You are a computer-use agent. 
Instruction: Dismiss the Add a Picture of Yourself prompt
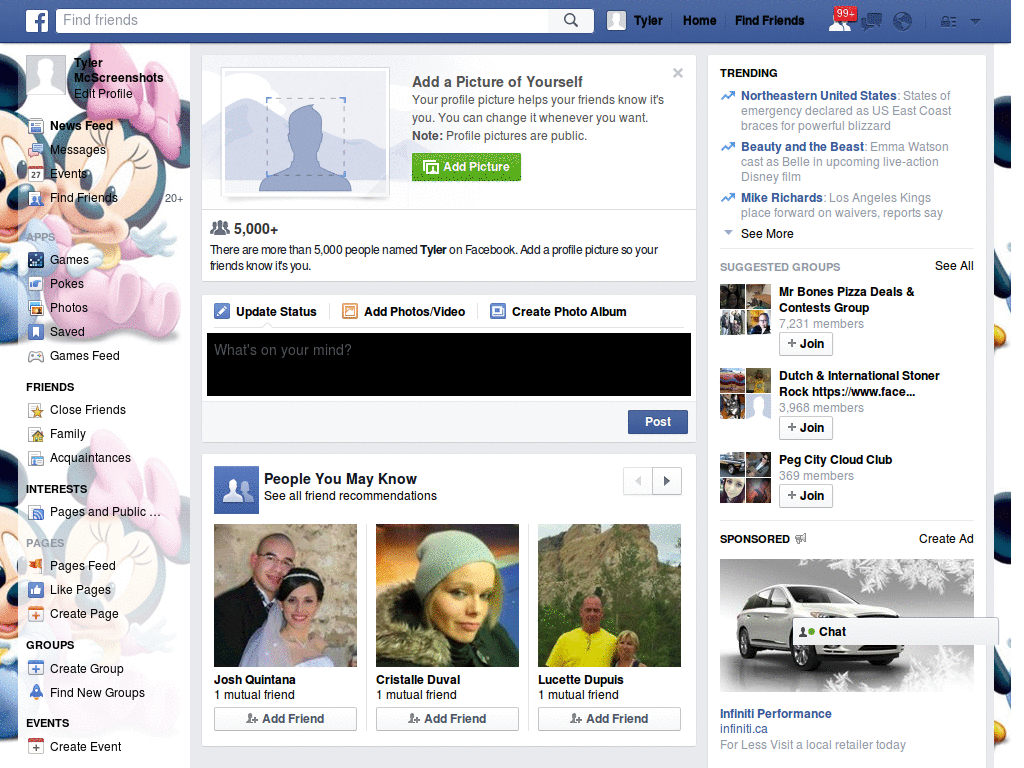pyautogui.click(x=678, y=72)
